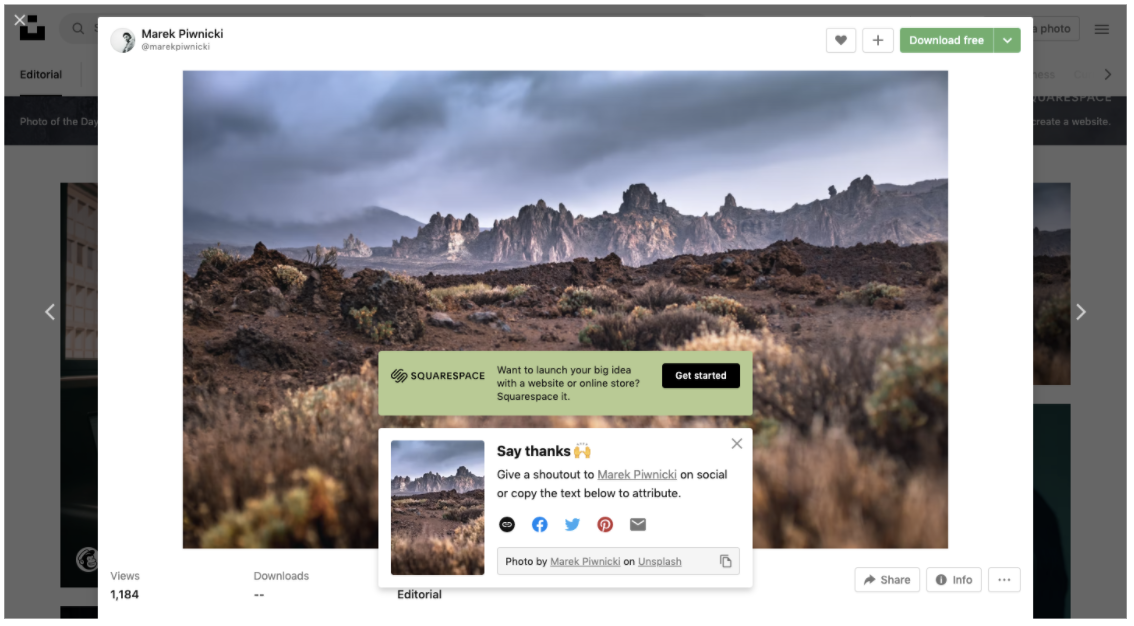
Task: Show more topics with right chevron
Action: coord(1107,74)
